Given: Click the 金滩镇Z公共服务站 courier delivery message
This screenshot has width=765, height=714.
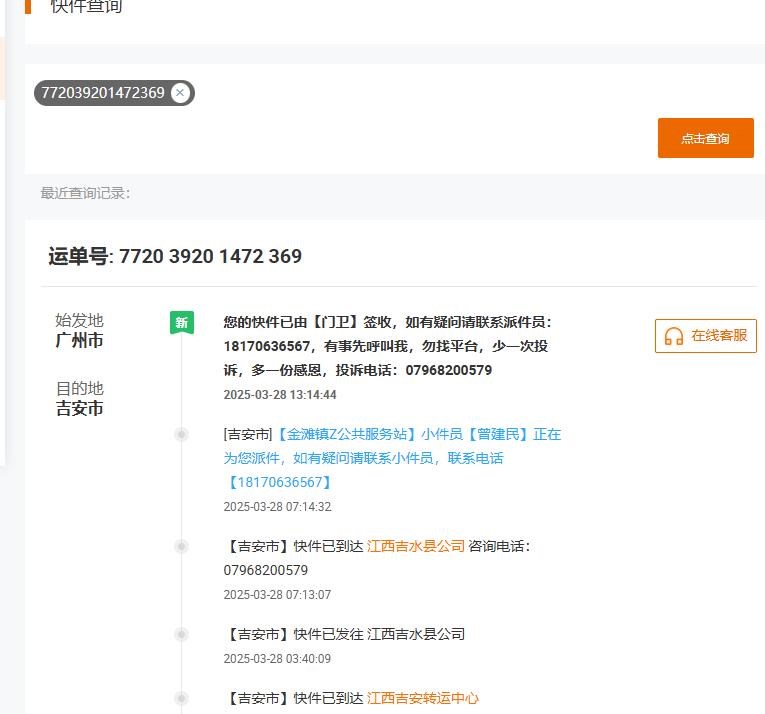Looking at the screenshot, I should pyautogui.click(x=392, y=458).
